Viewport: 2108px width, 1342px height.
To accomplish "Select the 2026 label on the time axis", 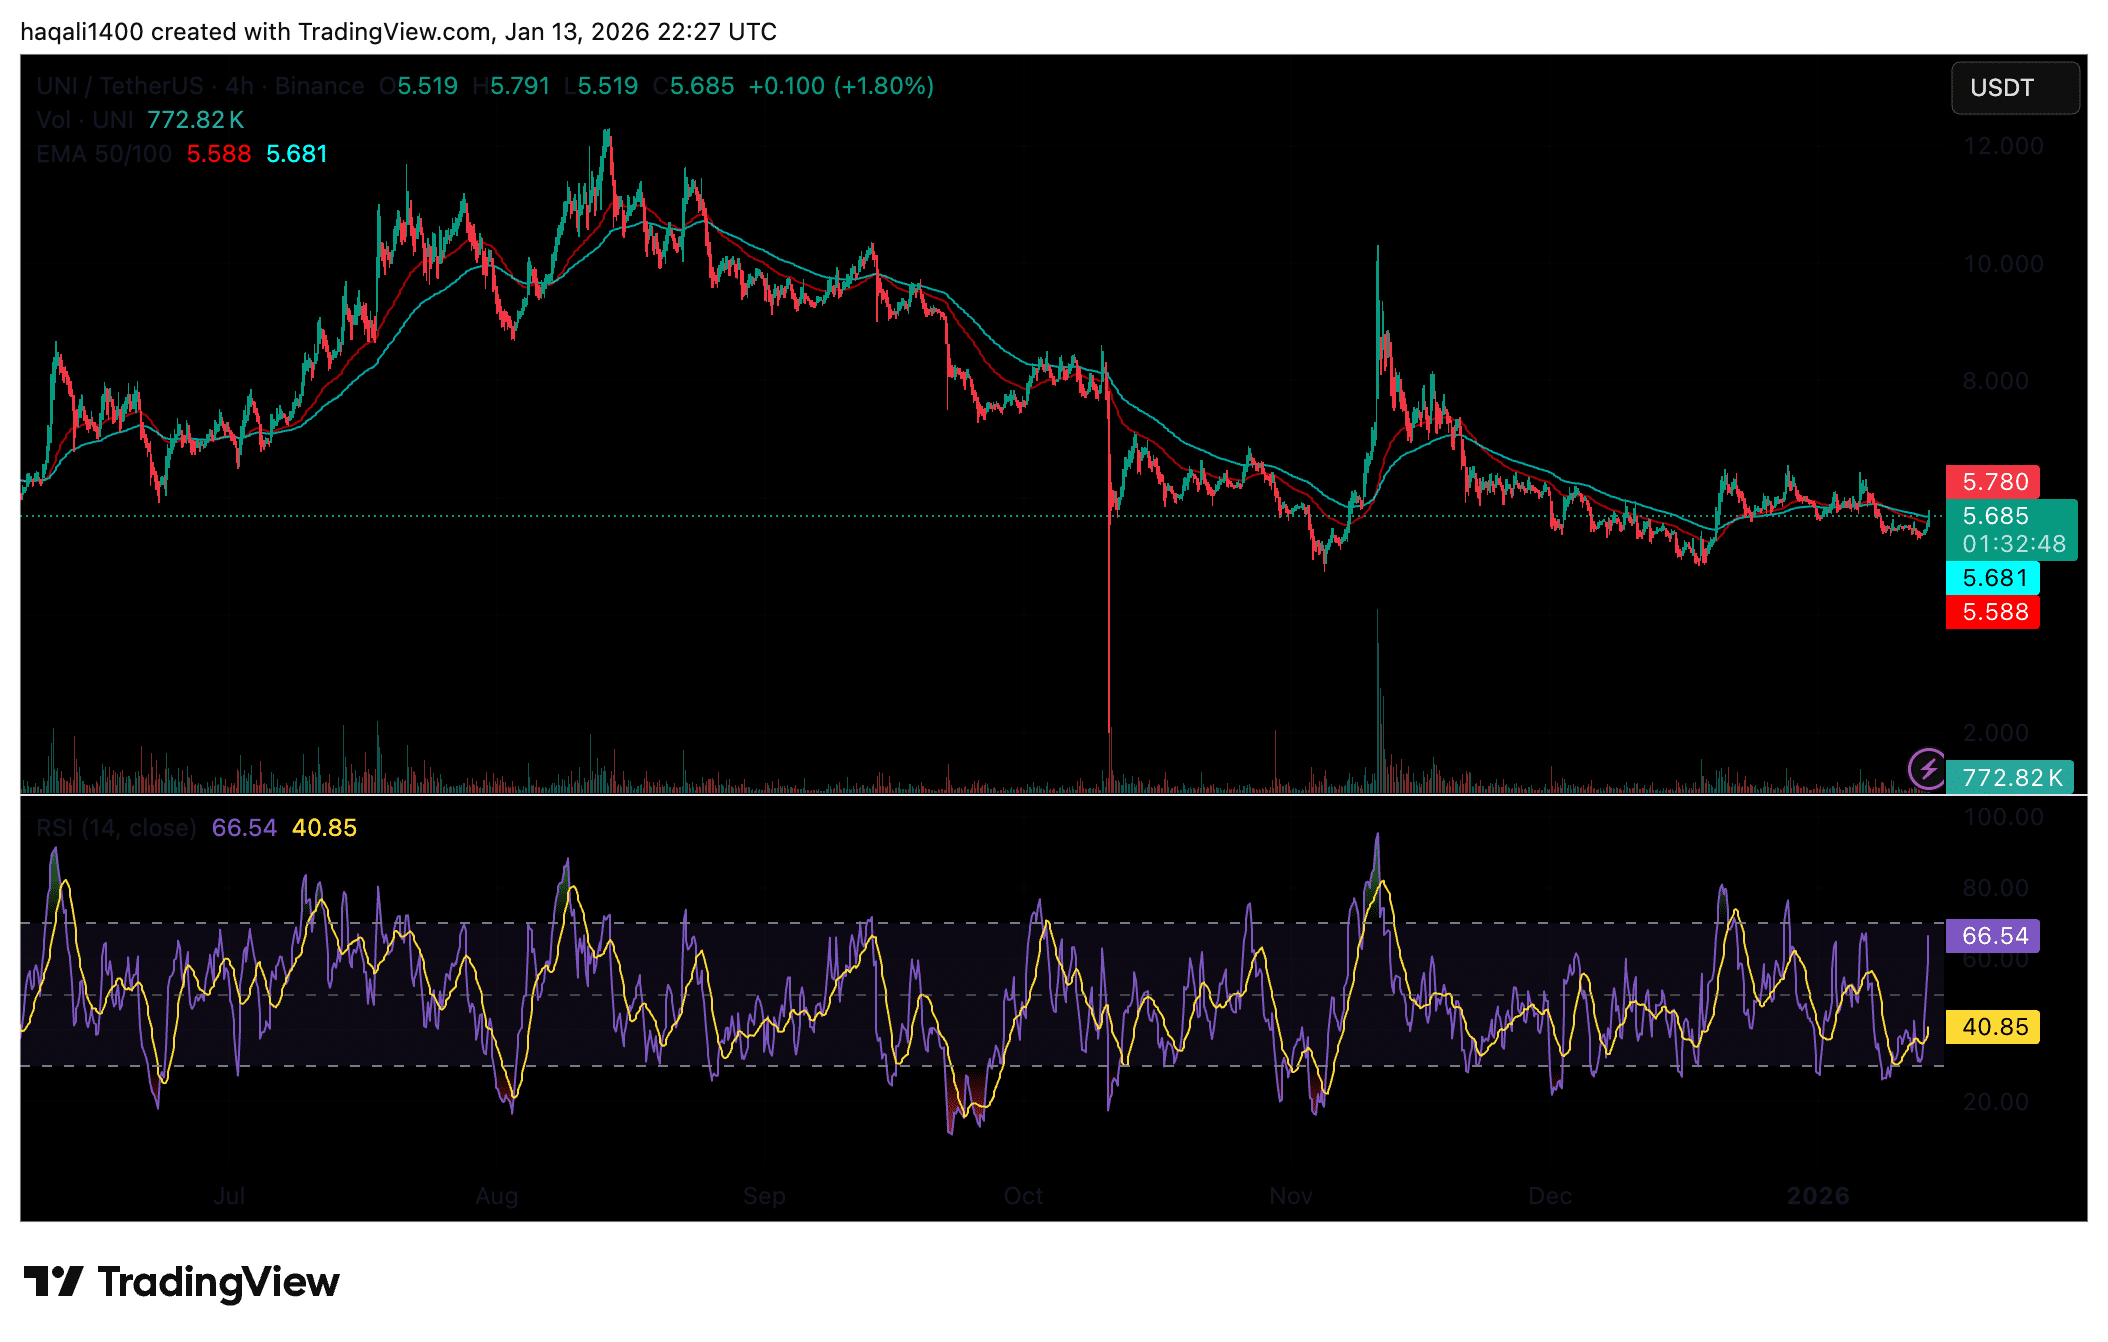I will (1819, 1195).
